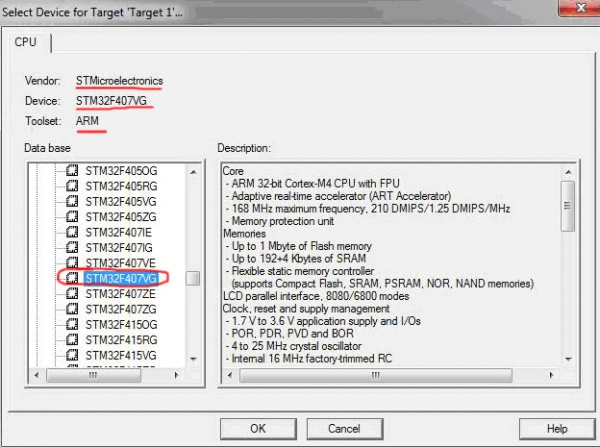Click the chip icon beside STM32F415VG
The image size is (600, 448).
click(x=72, y=355)
